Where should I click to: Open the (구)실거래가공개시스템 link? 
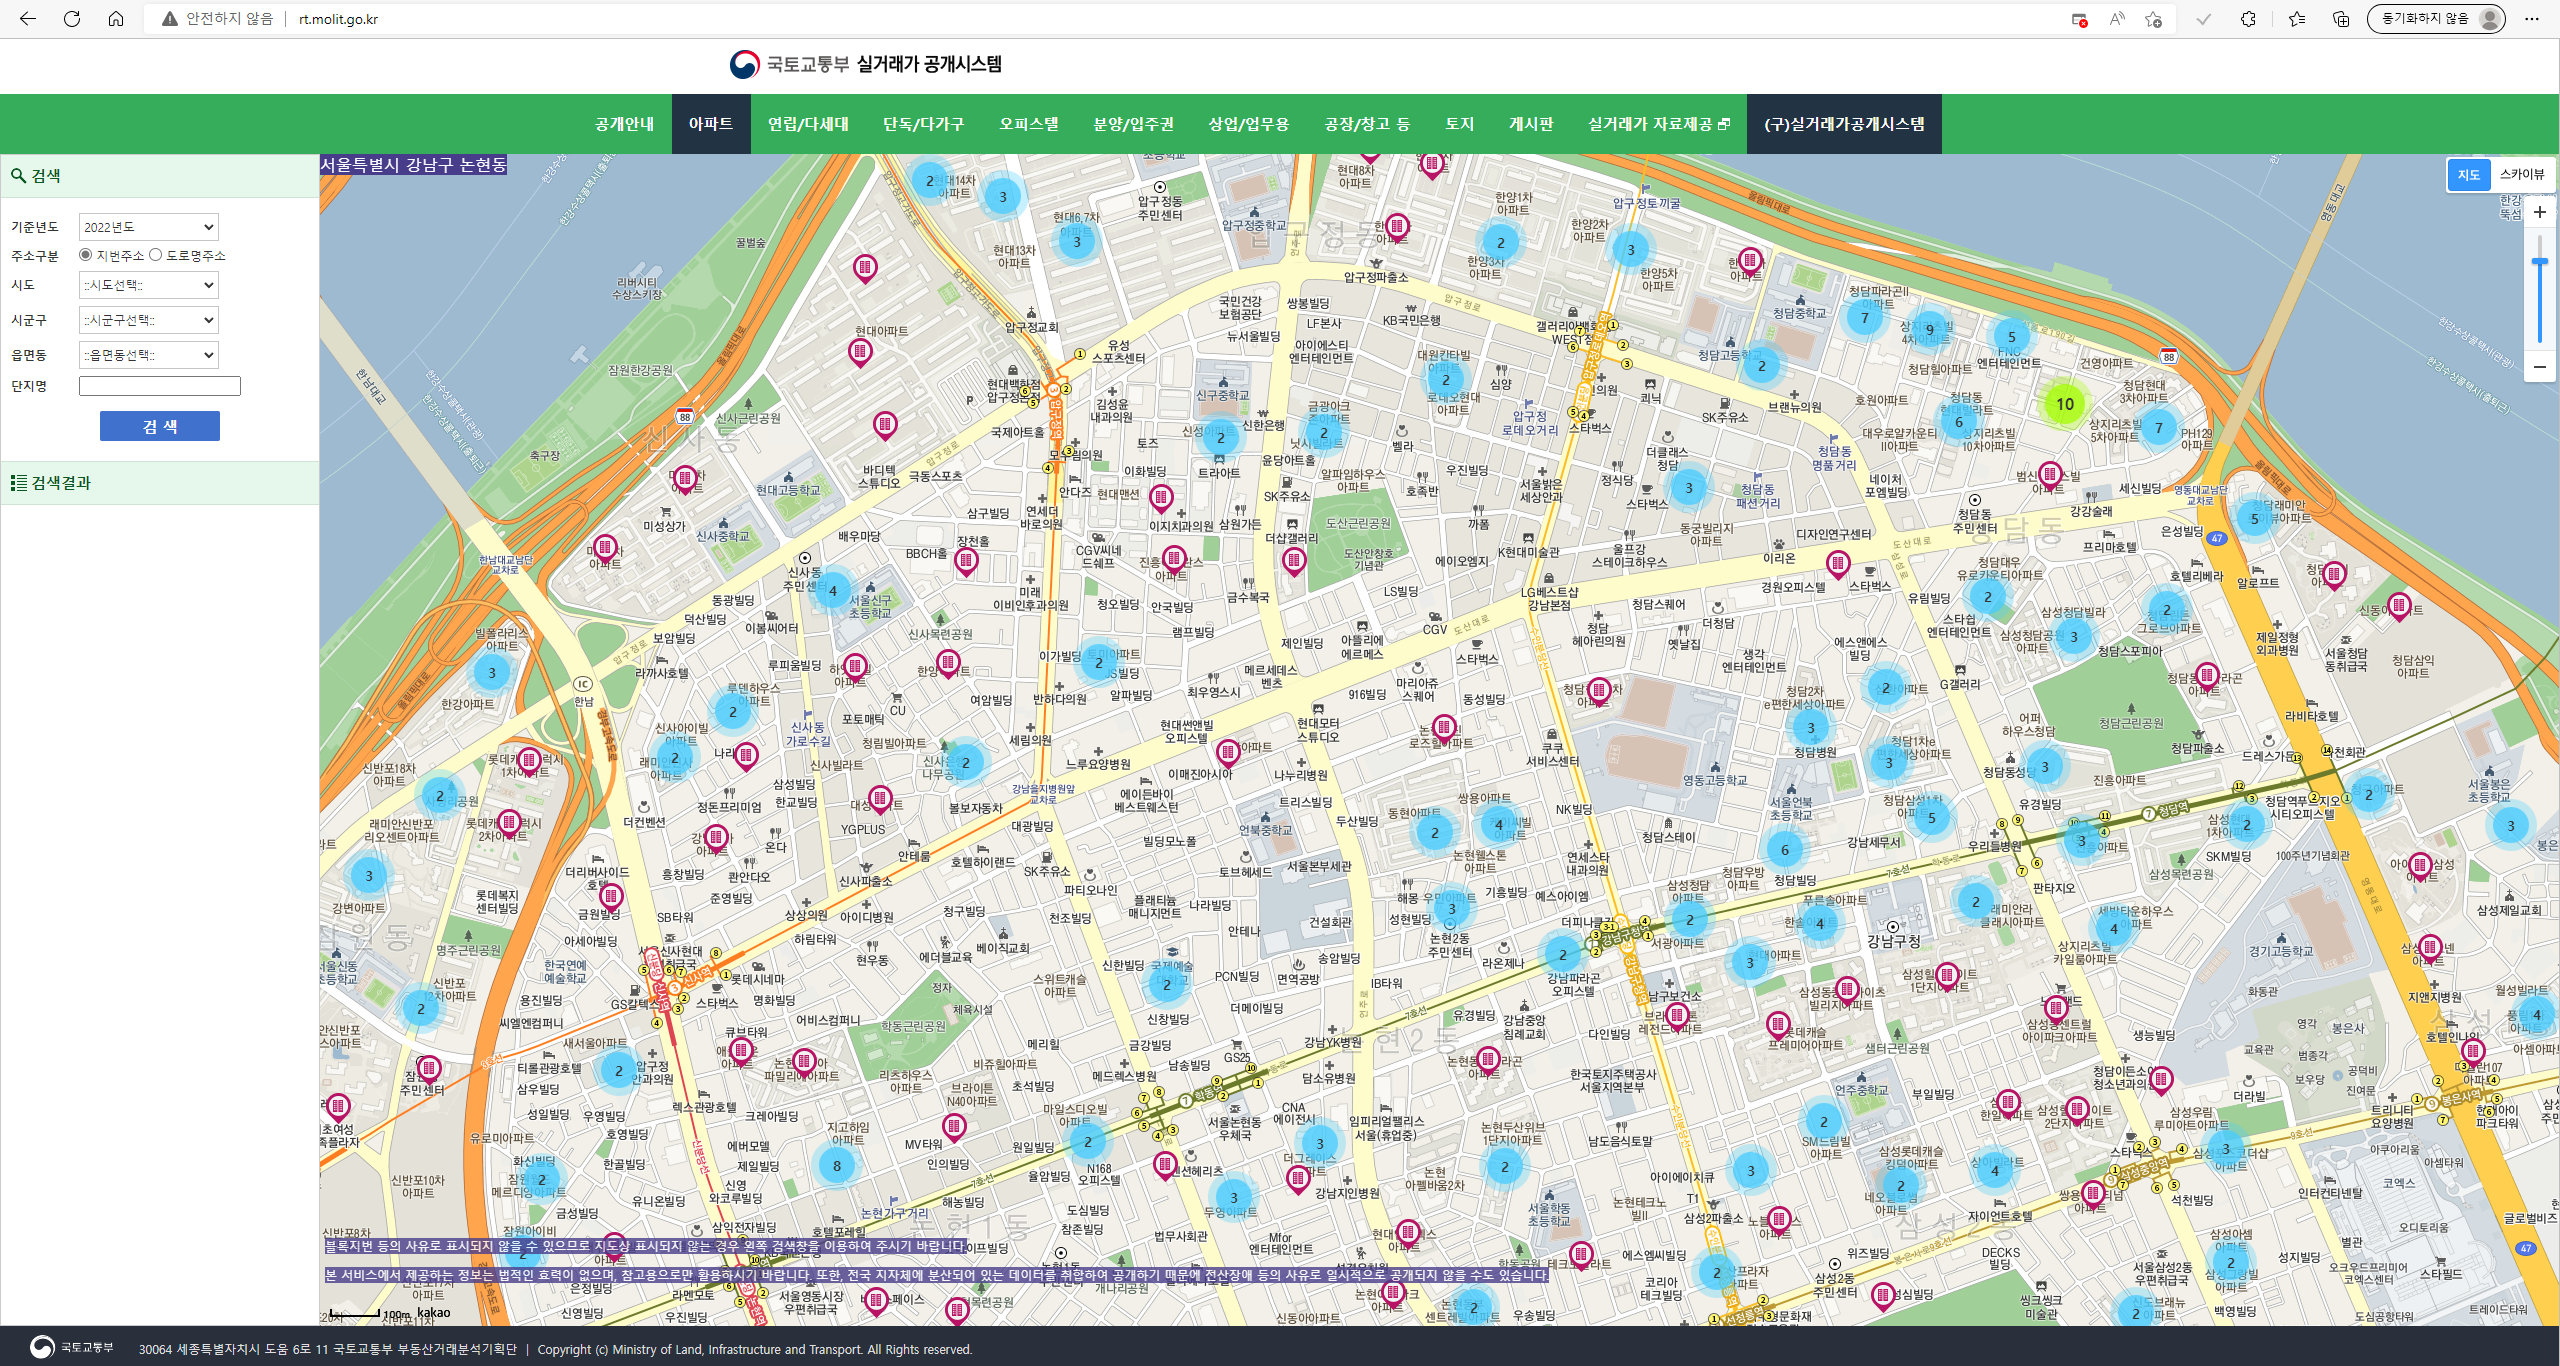[x=1843, y=124]
